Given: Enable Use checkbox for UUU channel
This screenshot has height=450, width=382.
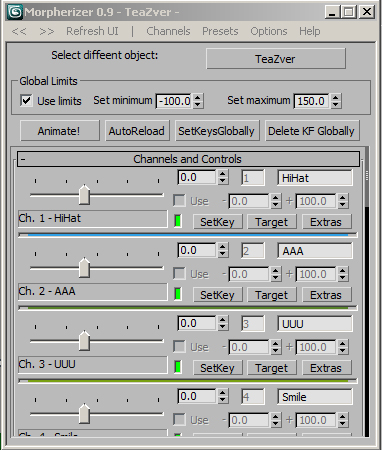Looking at the screenshot, I should [x=179, y=347].
